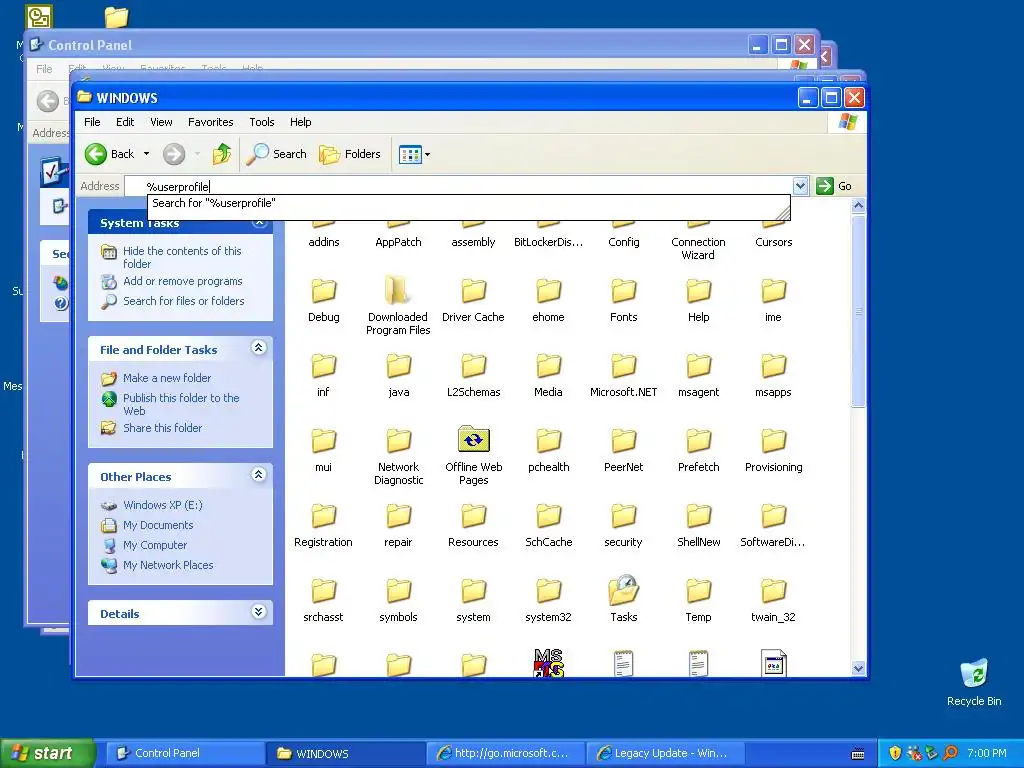1024x768 pixels.
Task: Select the SchCache folder icon
Action: tap(549, 517)
